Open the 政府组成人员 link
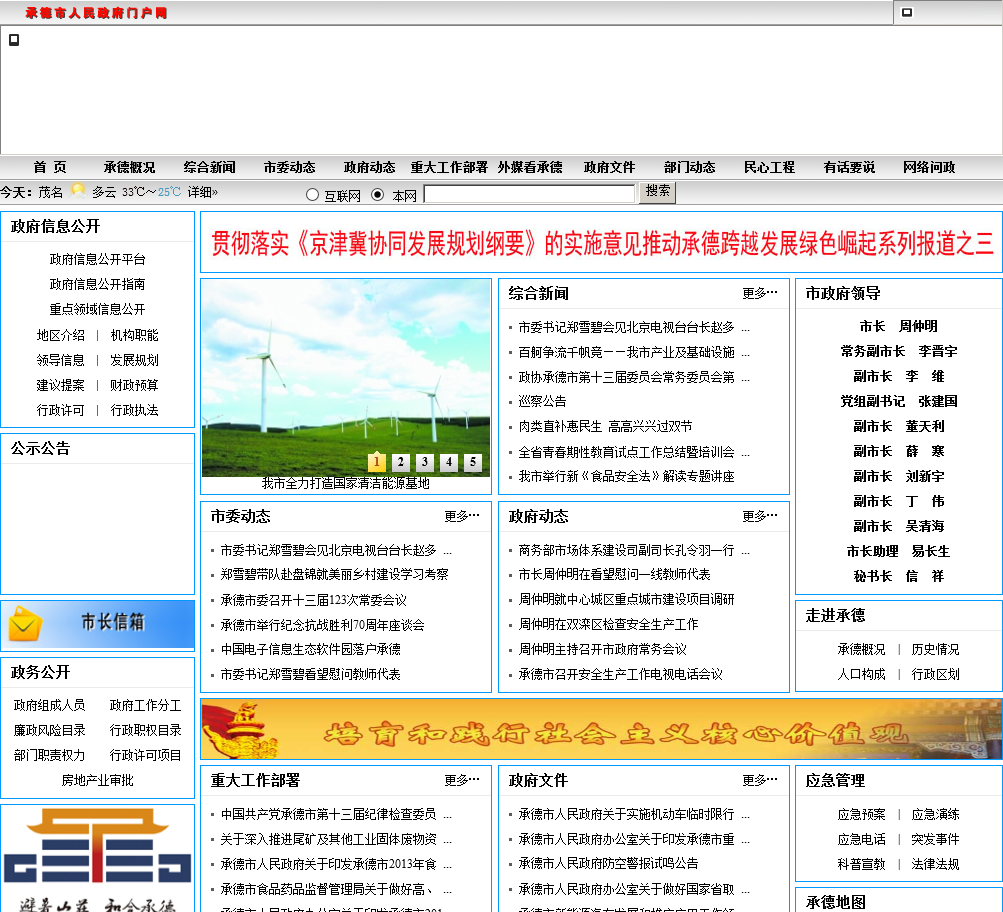 pos(49,705)
